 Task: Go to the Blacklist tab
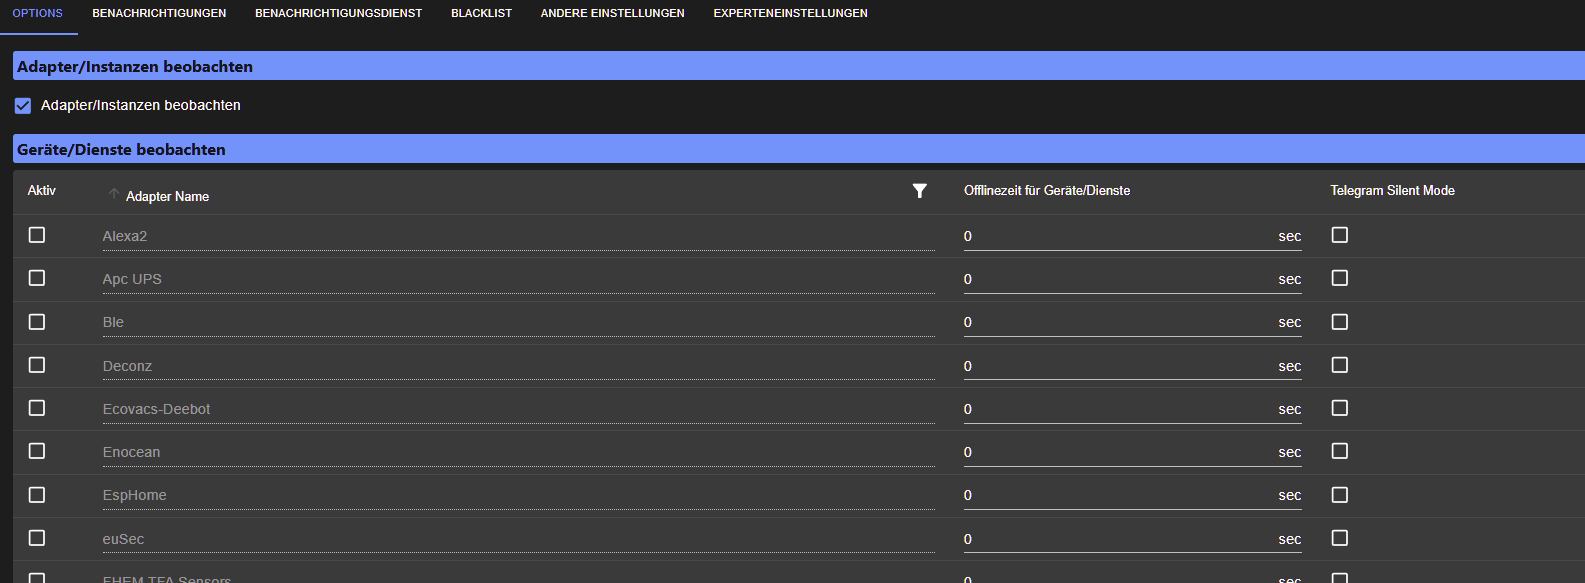pos(481,13)
